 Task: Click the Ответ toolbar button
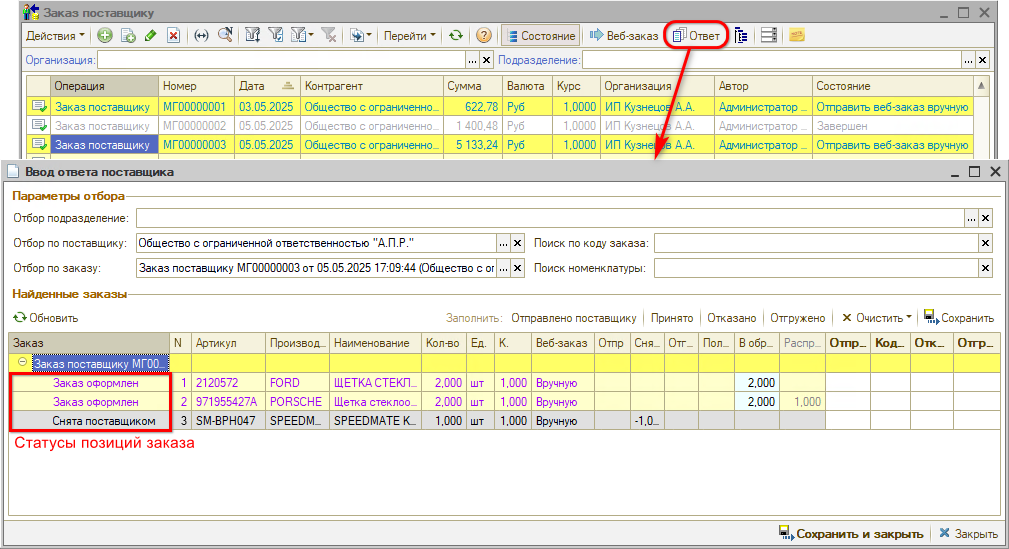point(696,35)
